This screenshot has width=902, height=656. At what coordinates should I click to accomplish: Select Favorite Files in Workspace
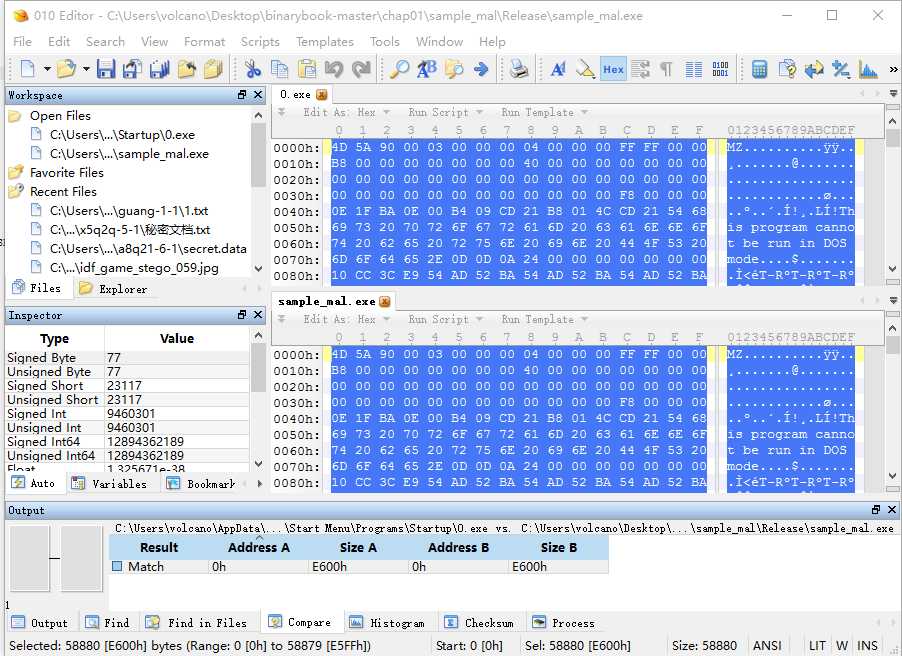coord(67,173)
